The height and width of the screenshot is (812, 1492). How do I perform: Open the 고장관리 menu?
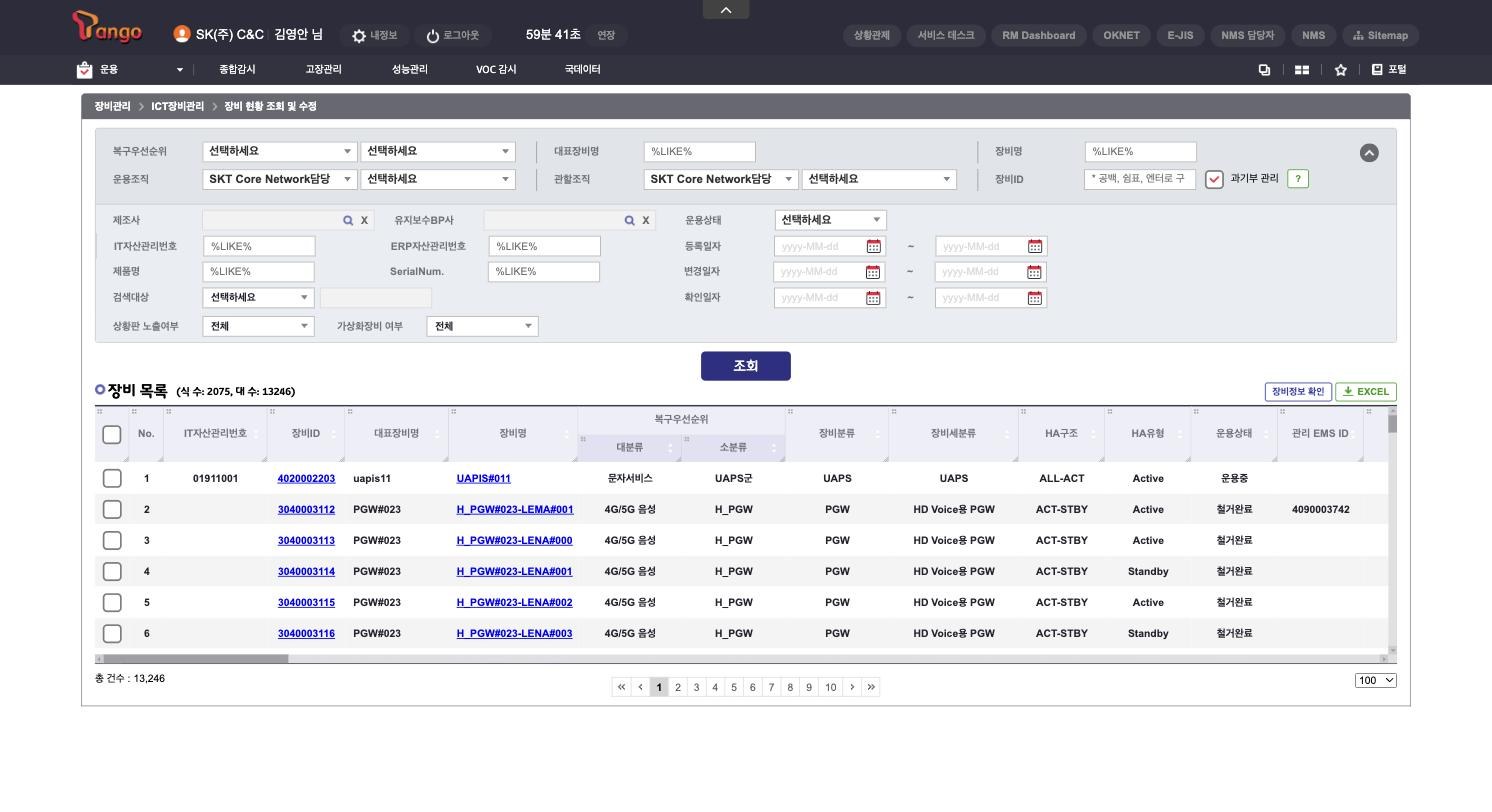323,70
